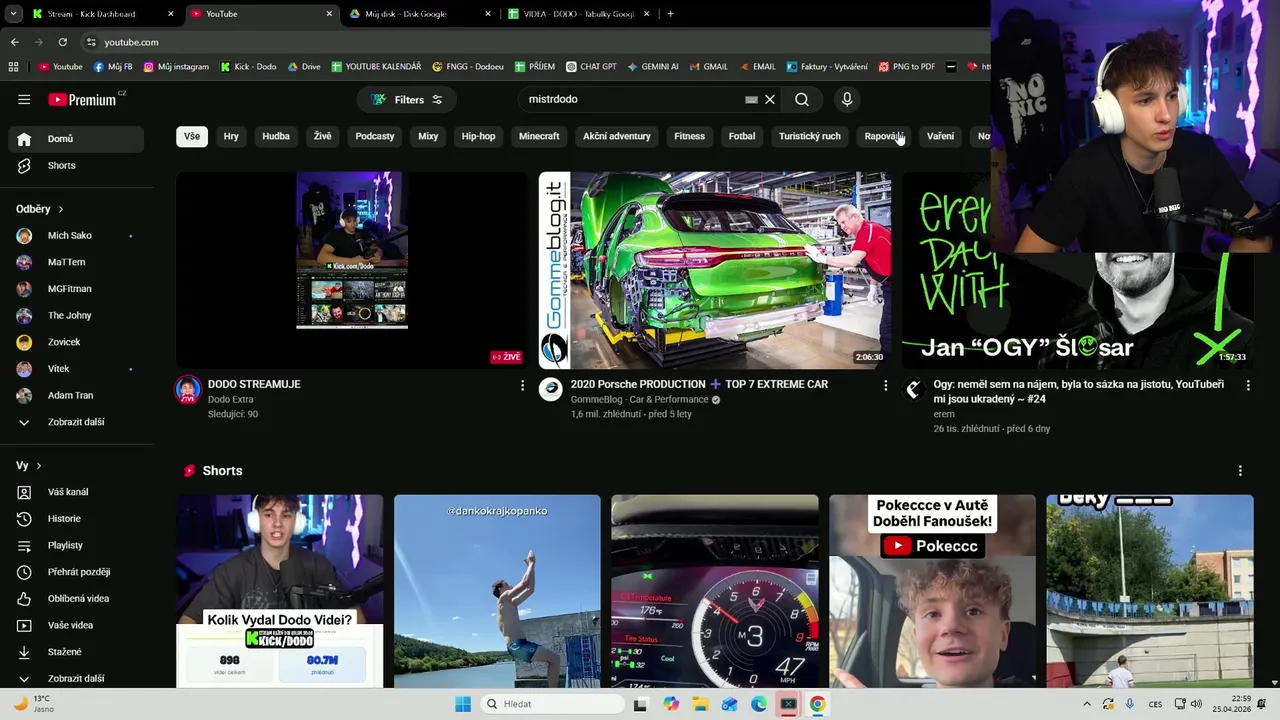Clear the search box with the X
The image size is (1280, 720).
pos(770,99)
